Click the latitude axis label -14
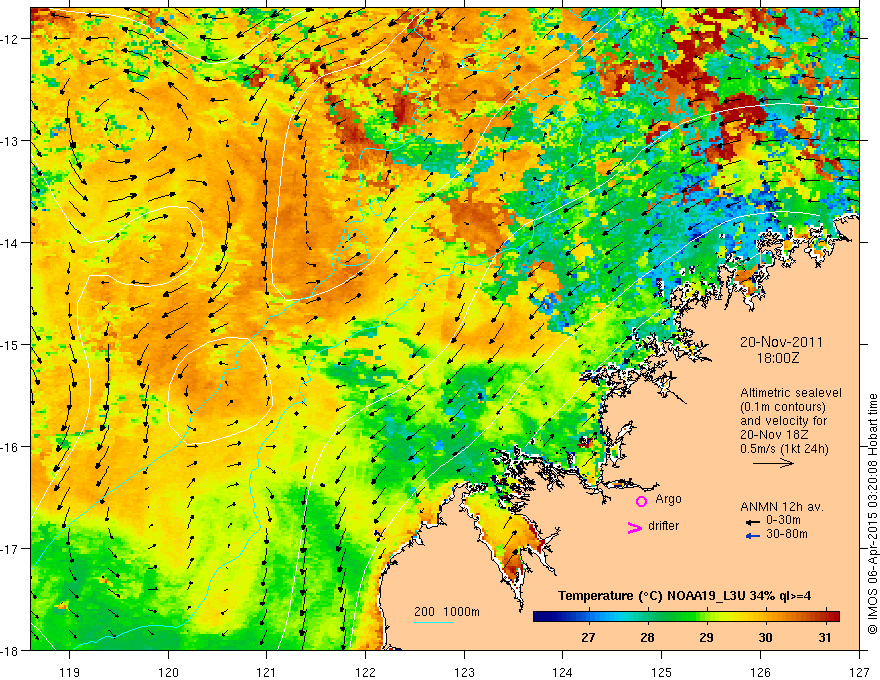 (10, 243)
